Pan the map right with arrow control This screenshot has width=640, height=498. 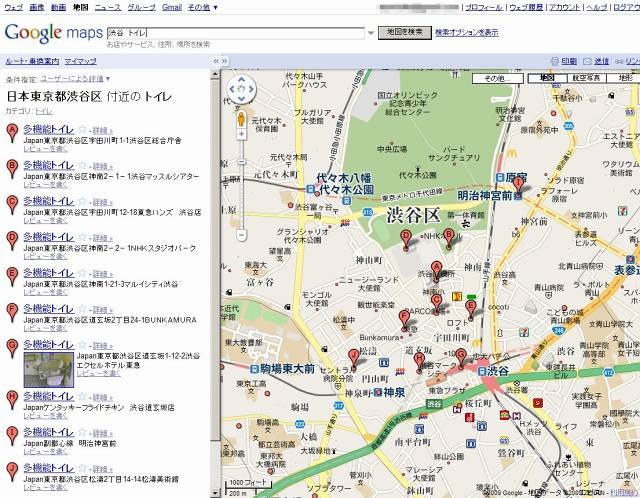pyautogui.click(x=251, y=89)
